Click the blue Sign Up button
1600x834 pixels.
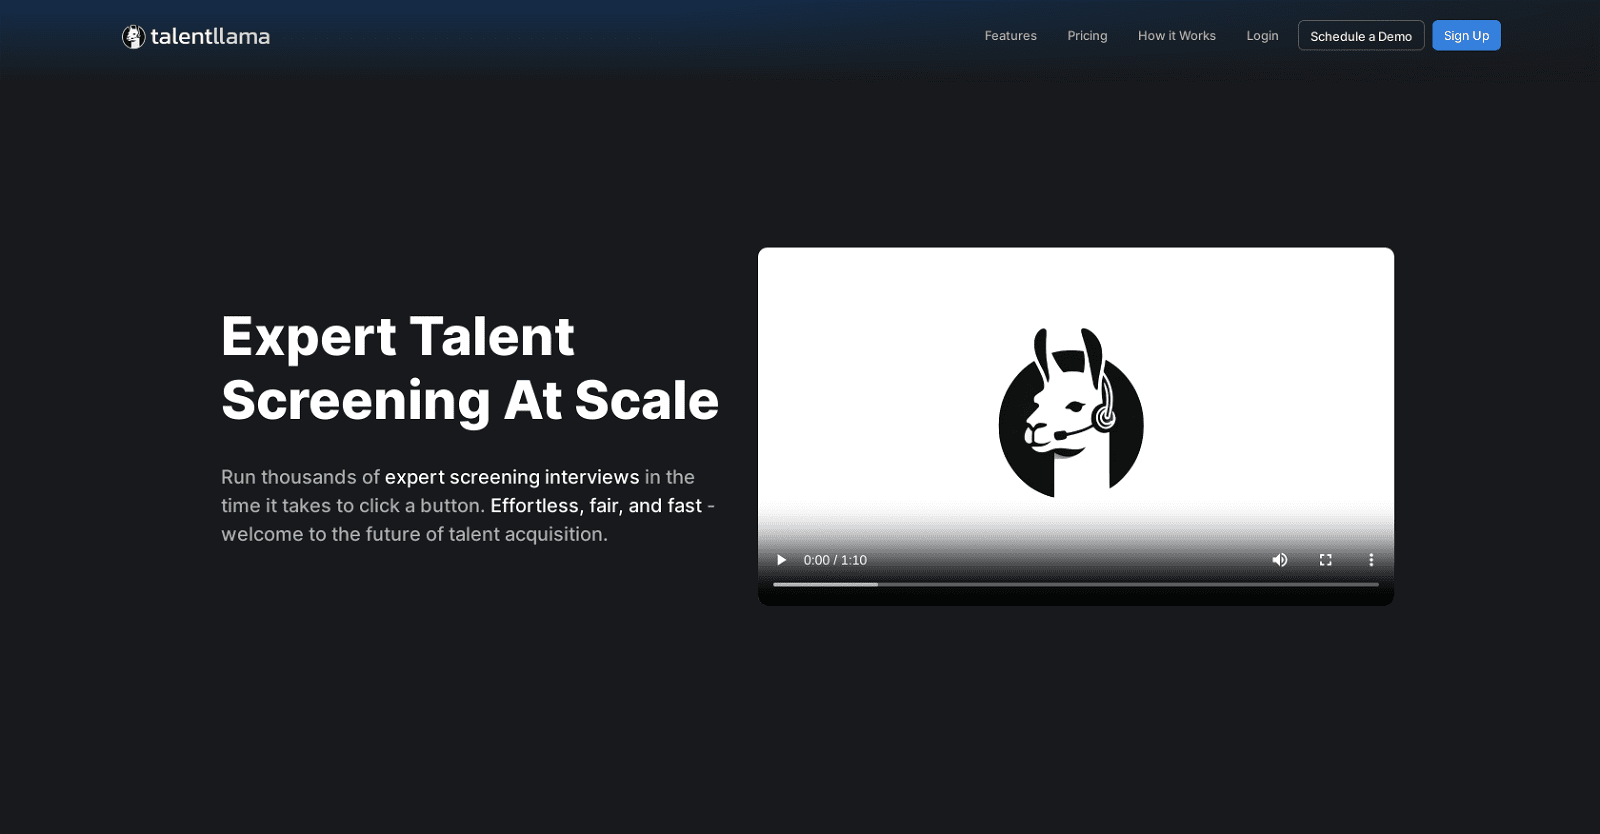point(1466,36)
